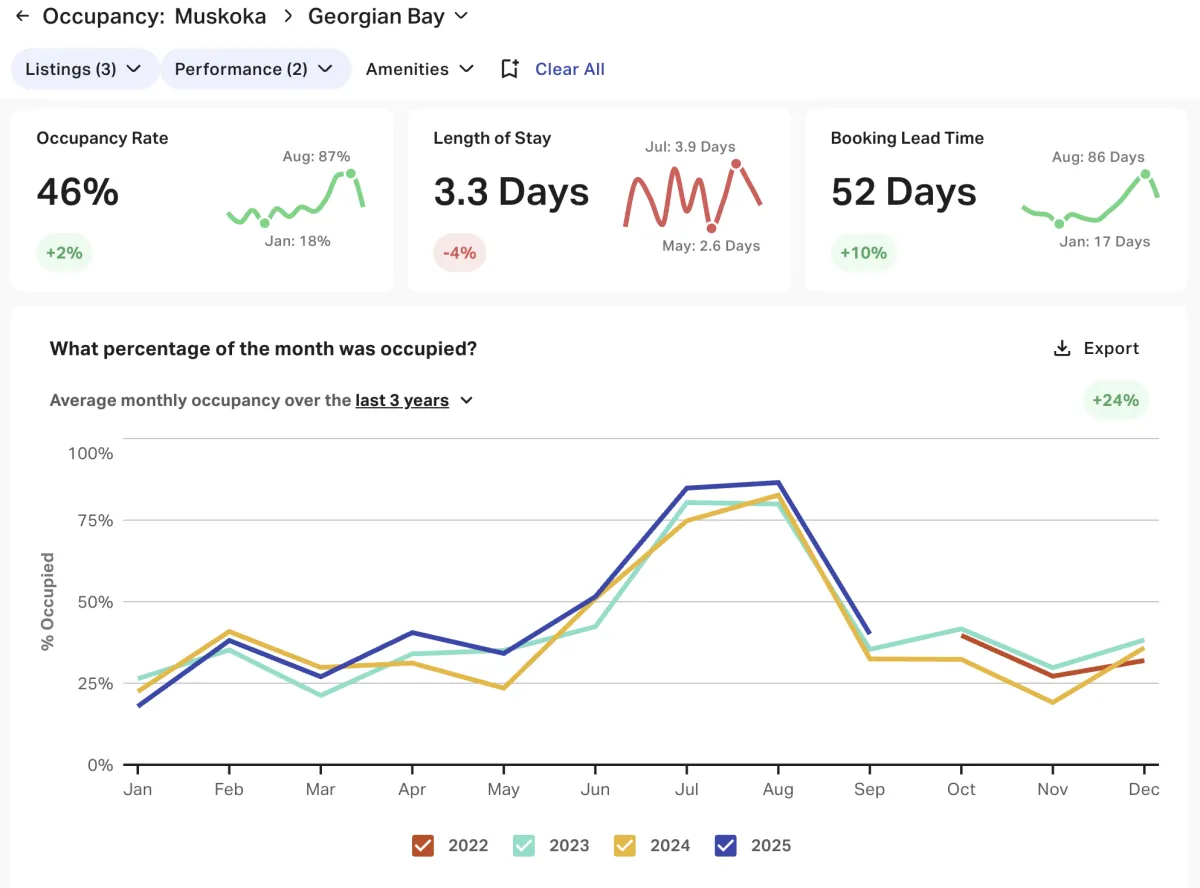Hide the 2025 series via checkbox

click(x=726, y=845)
